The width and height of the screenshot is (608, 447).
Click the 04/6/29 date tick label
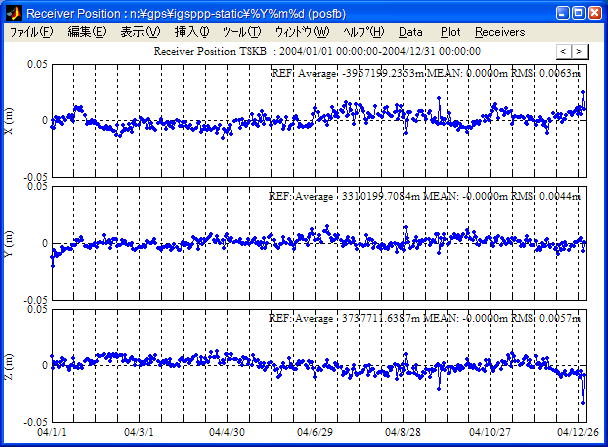point(314,433)
